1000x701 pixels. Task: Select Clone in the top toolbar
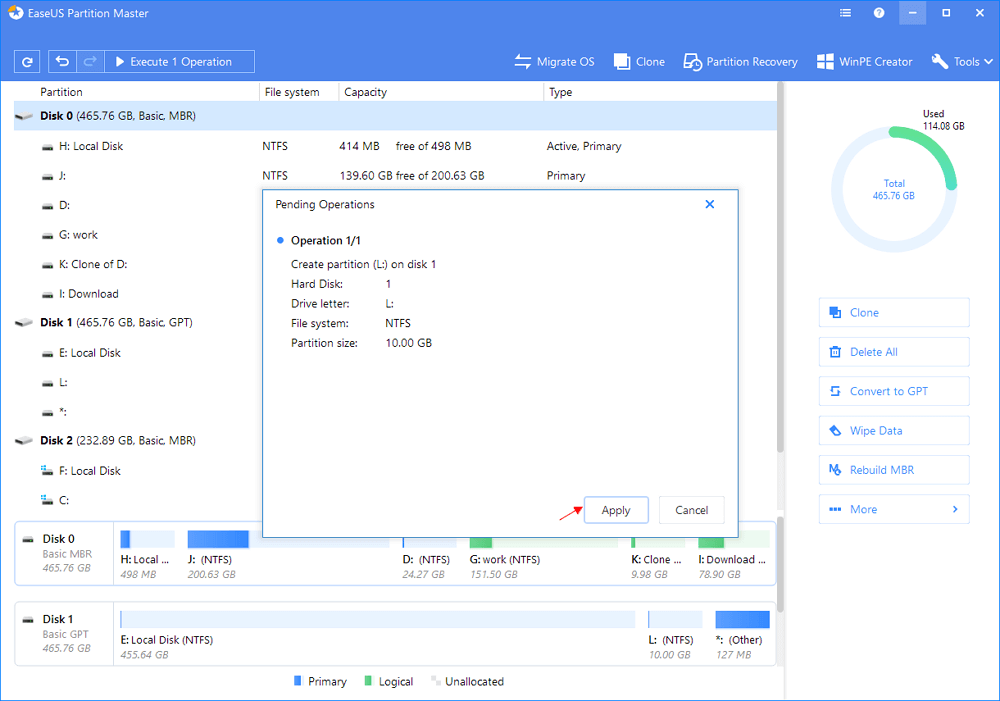(639, 62)
